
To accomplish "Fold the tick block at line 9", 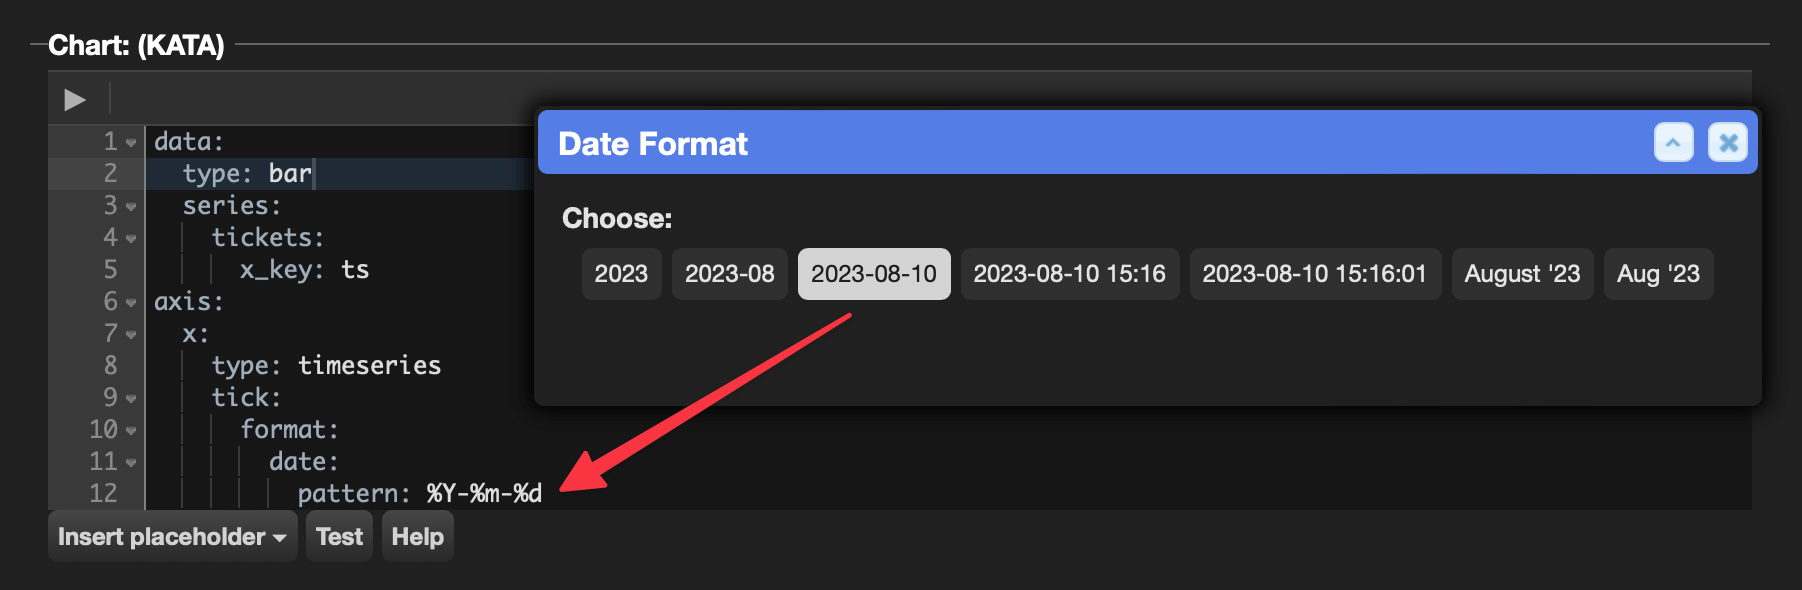I will (x=131, y=399).
